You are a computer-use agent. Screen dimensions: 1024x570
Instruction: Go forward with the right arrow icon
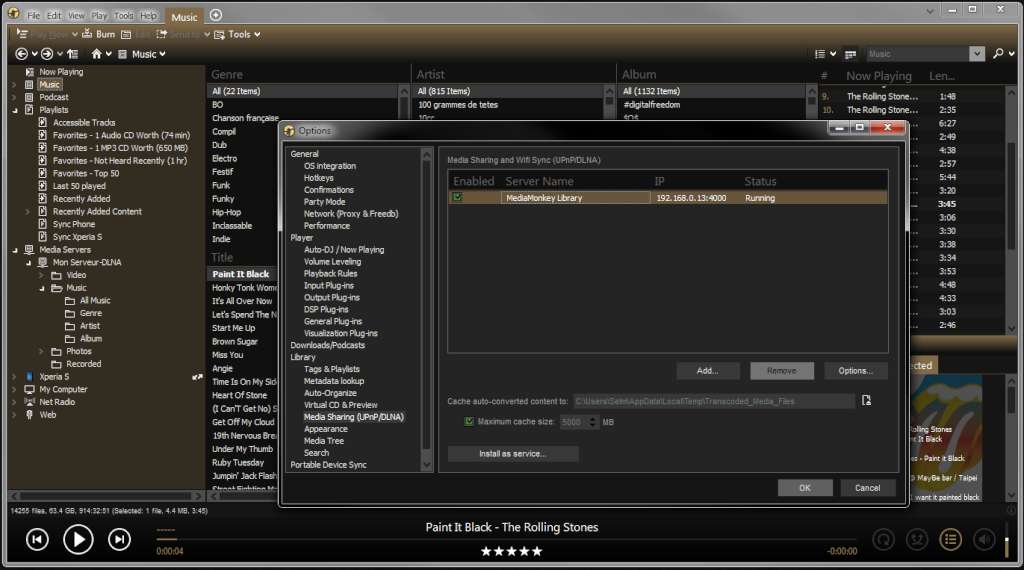pos(47,54)
